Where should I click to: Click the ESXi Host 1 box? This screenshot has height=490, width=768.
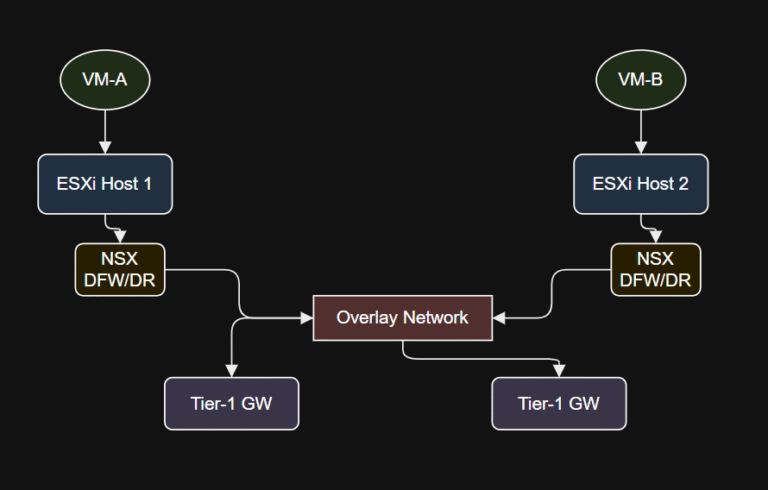[105, 184]
